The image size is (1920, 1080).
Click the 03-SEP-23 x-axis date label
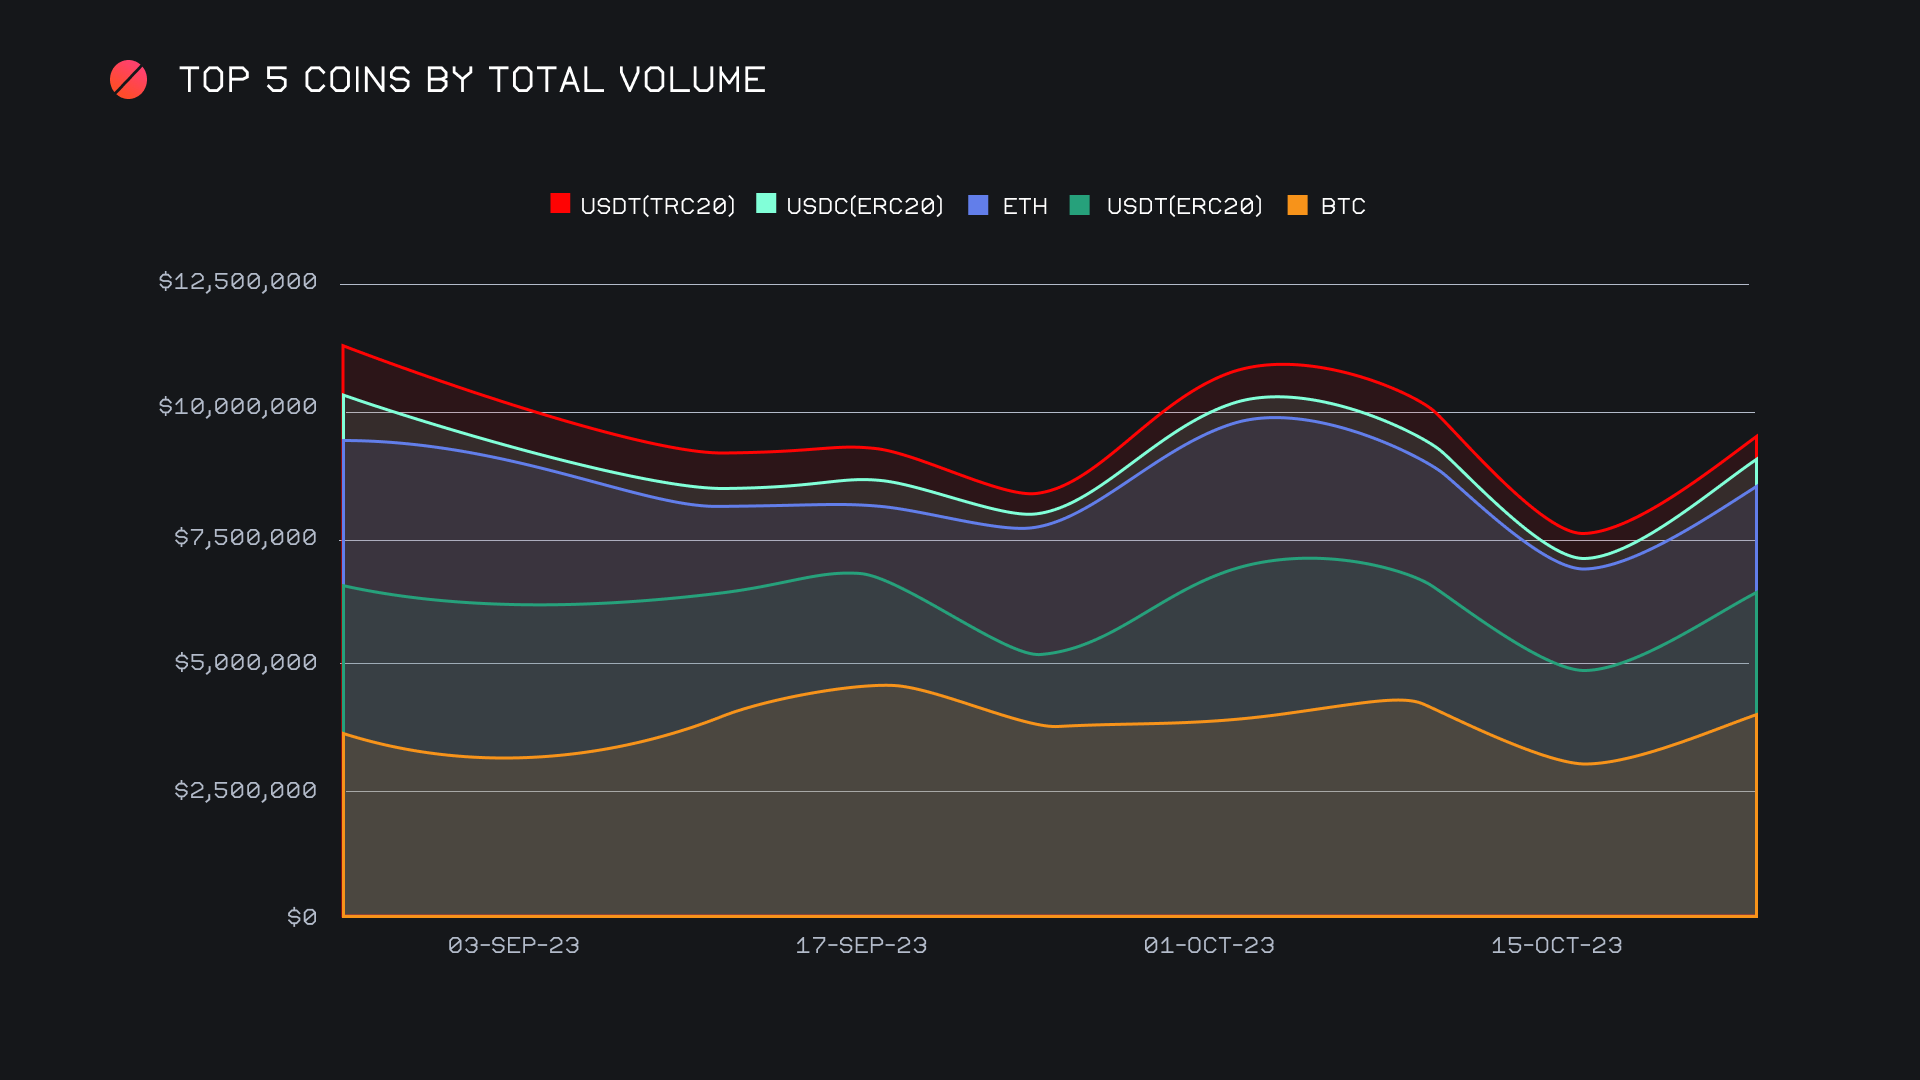click(513, 945)
